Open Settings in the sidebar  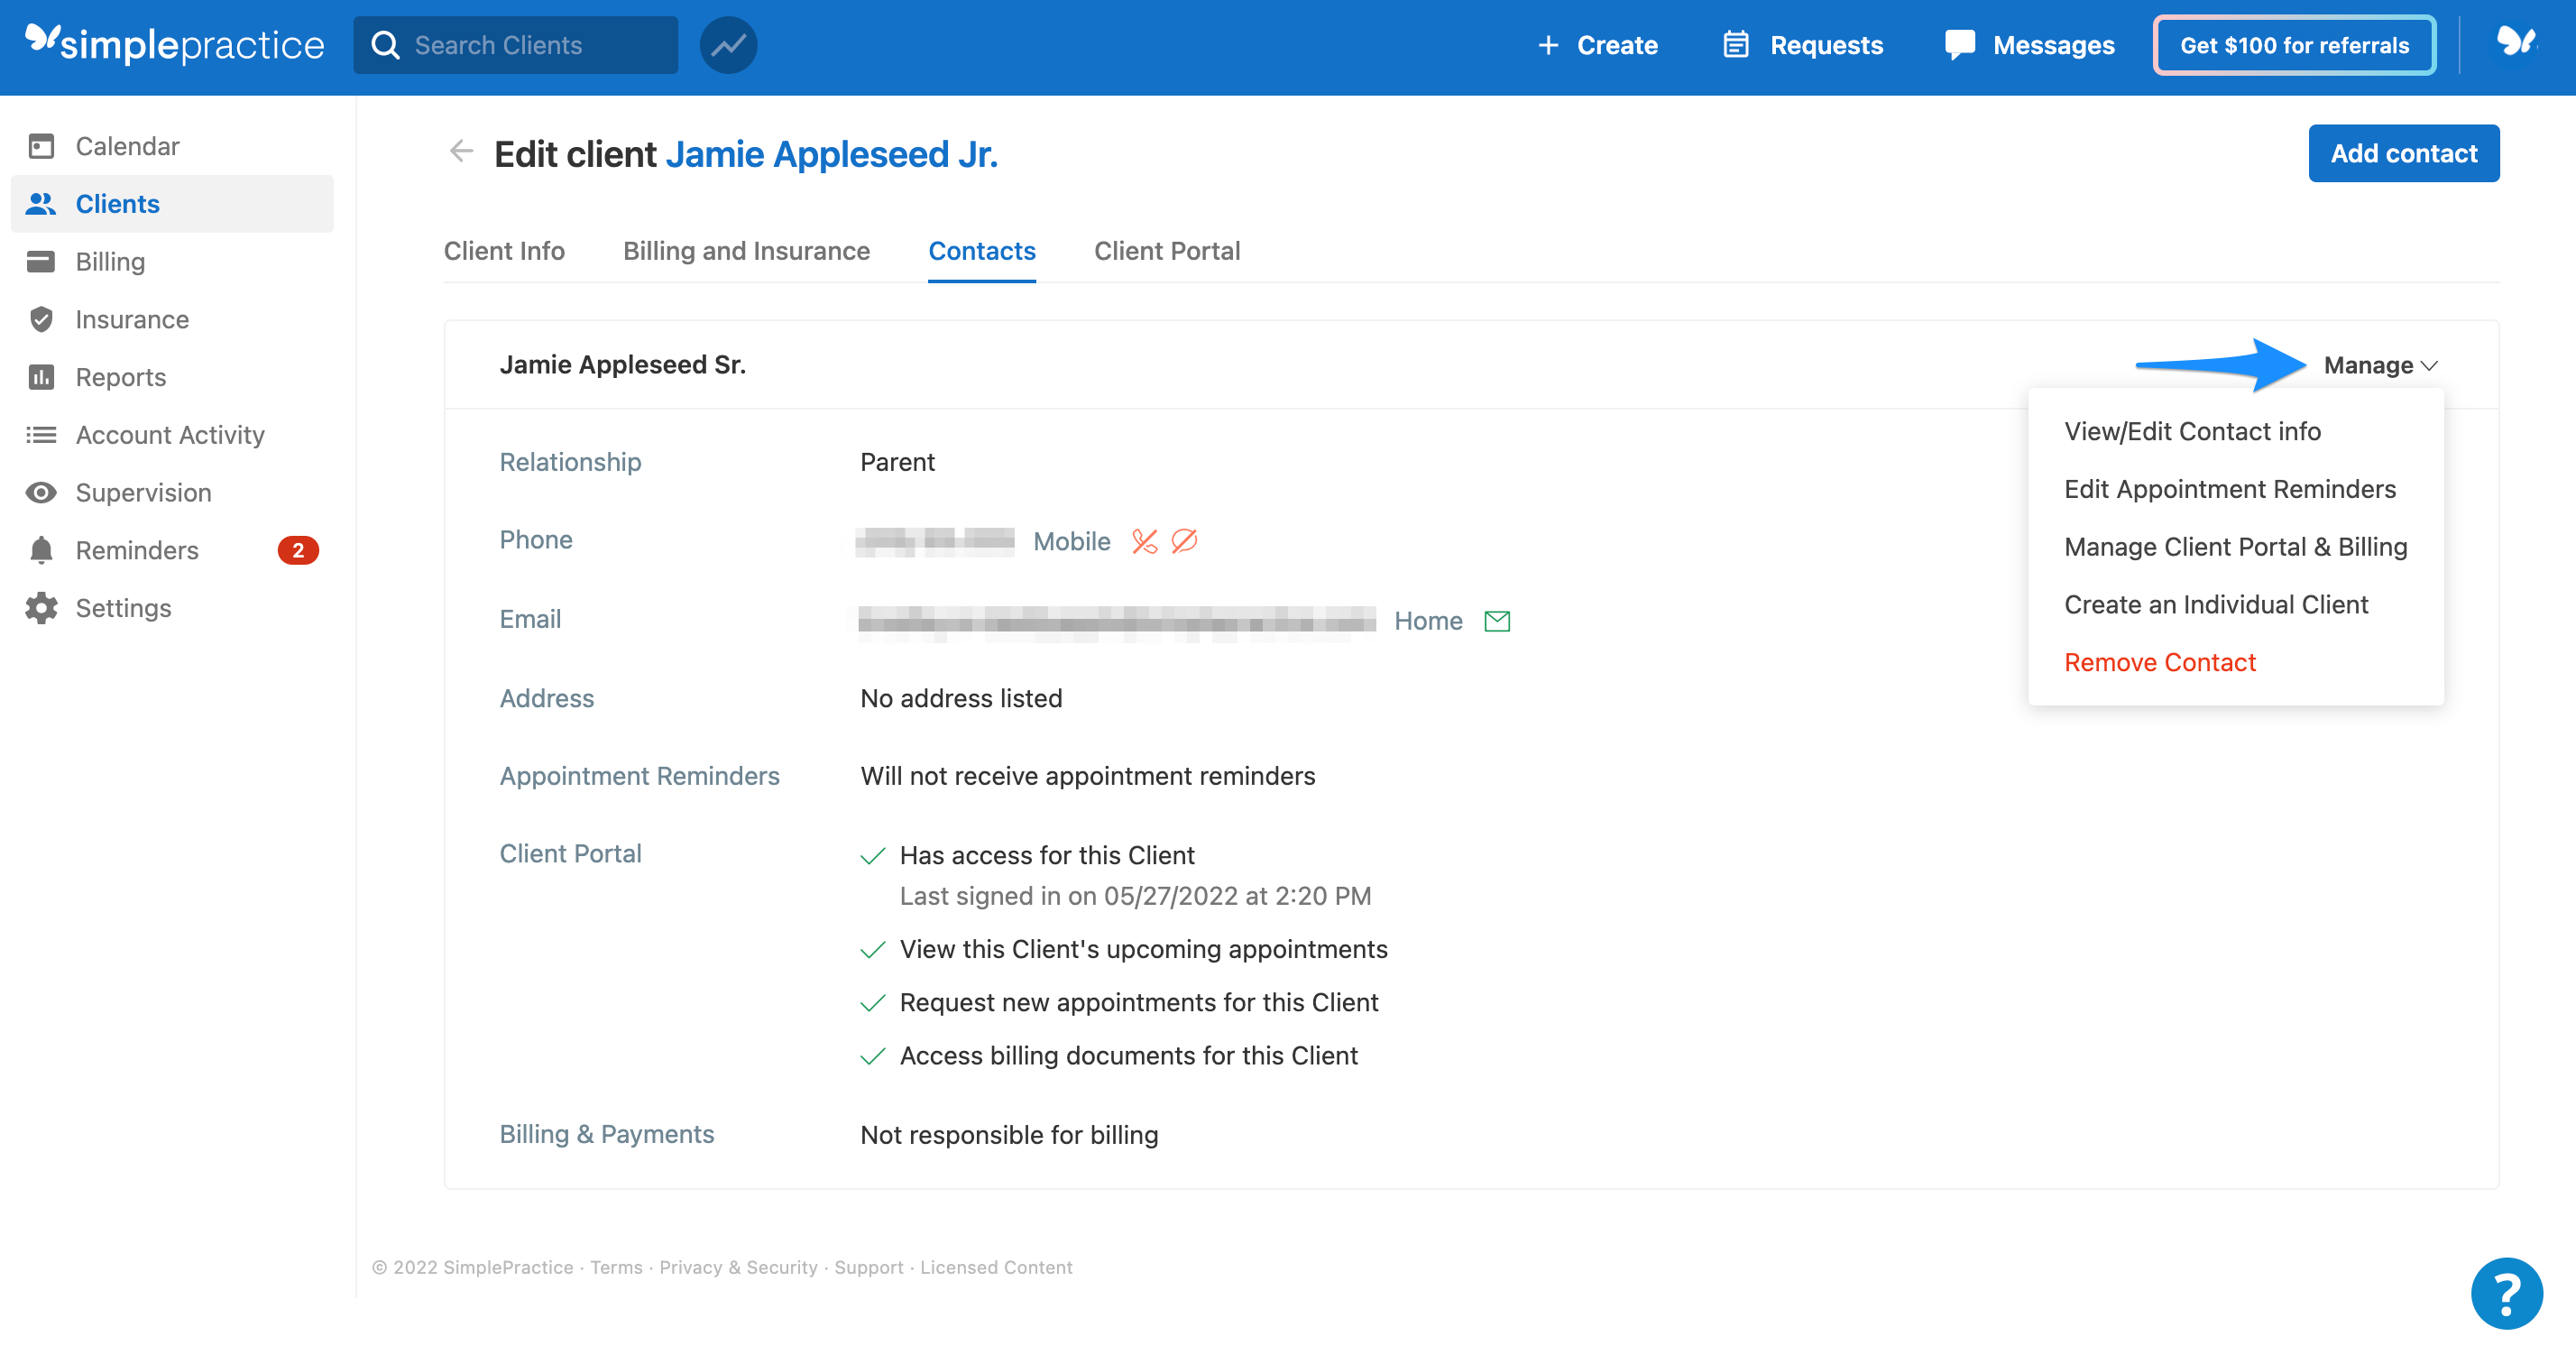coord(172,608)
